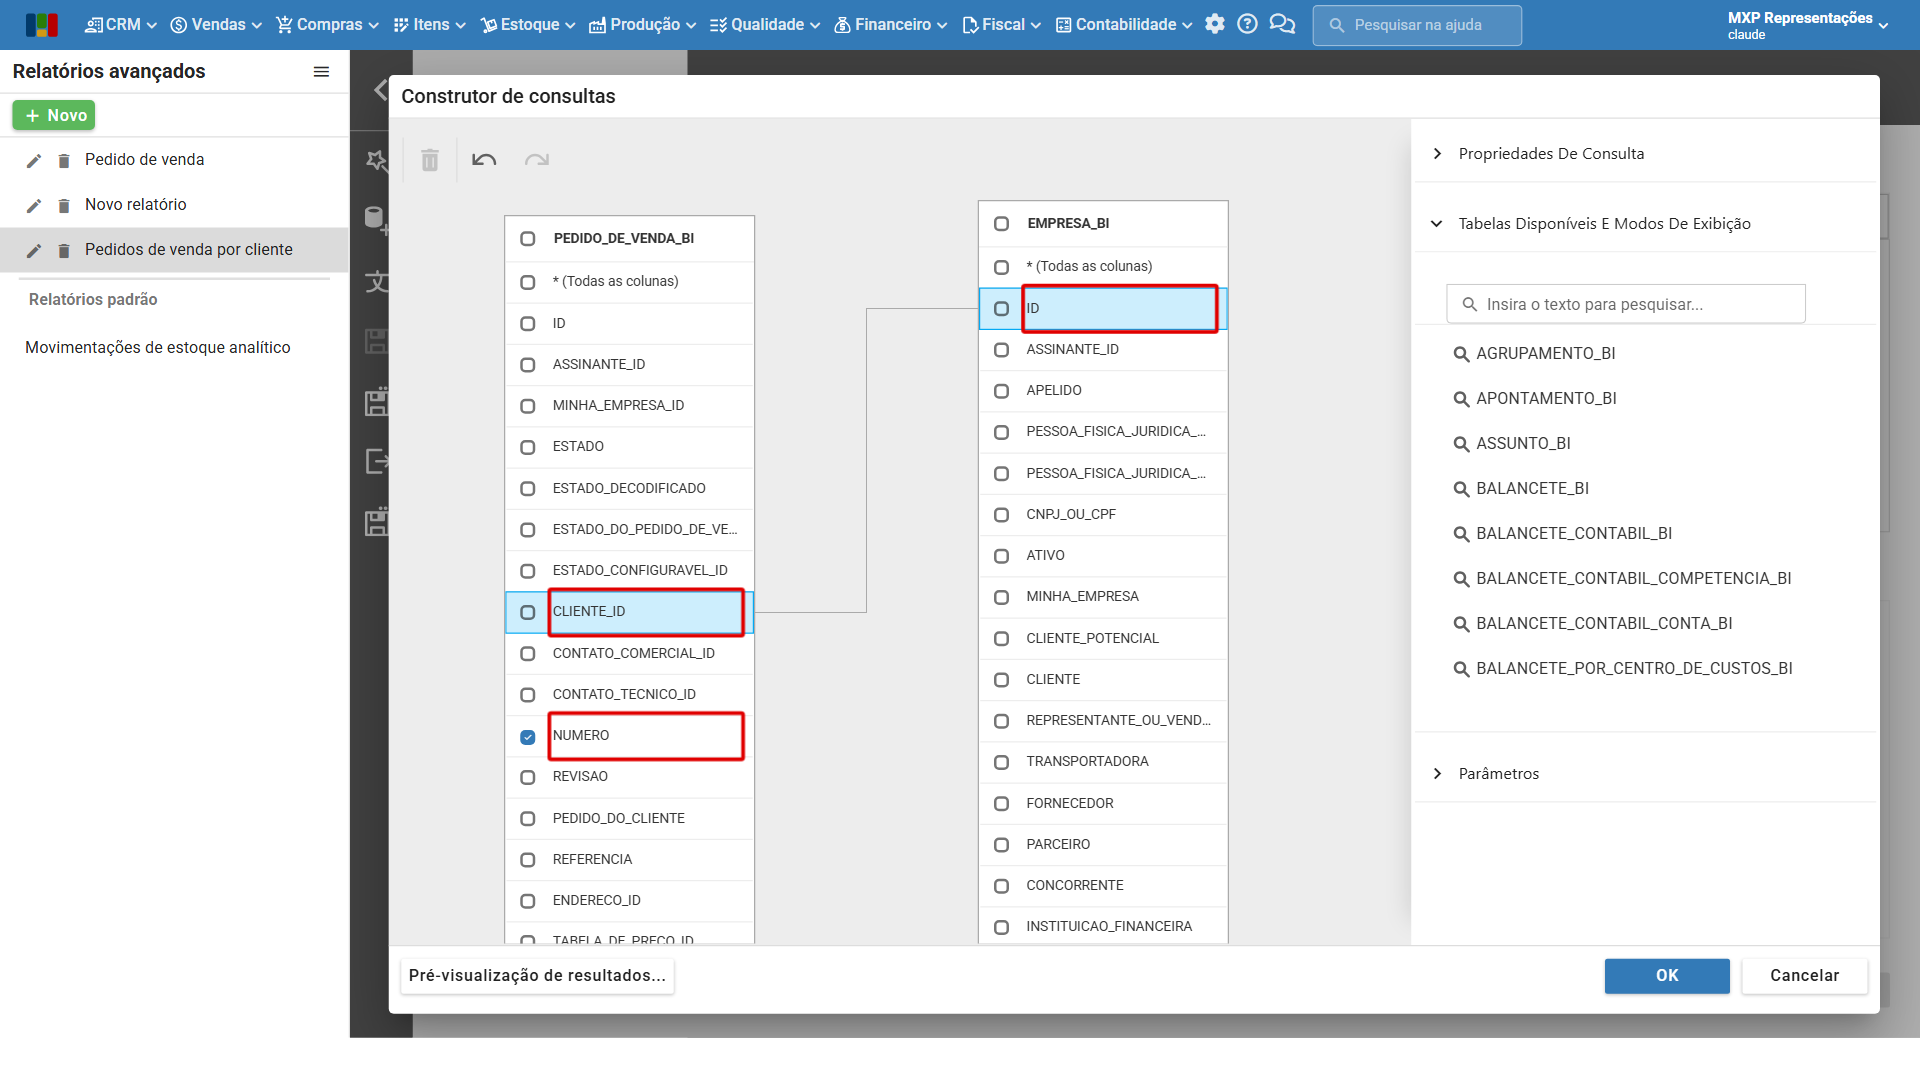The height and width of the screenshot is (1080, 1920).
Task: Open Movimentações de estoque analítico report
Action: [158, 348]
